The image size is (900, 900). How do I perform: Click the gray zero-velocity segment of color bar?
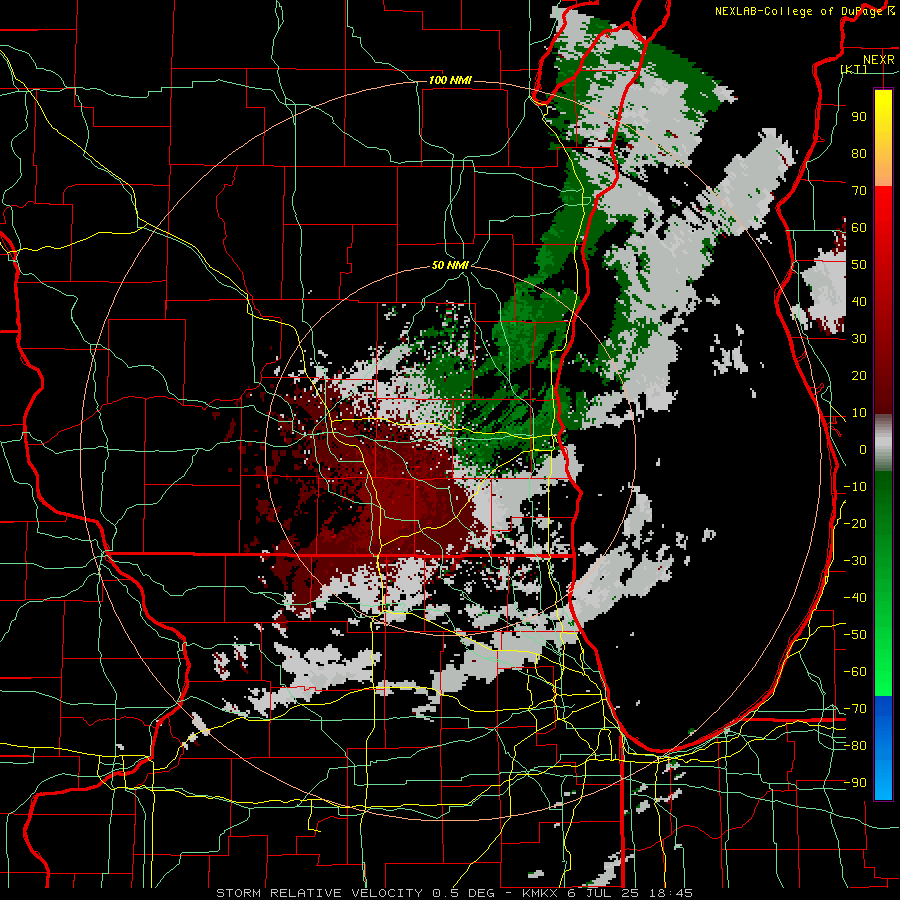point(883,443)
